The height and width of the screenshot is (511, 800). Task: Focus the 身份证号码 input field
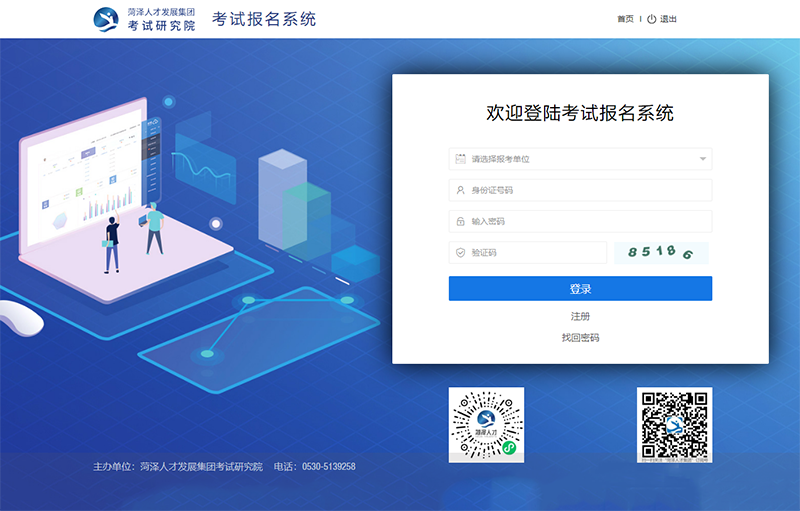click(x=588, y=190)
